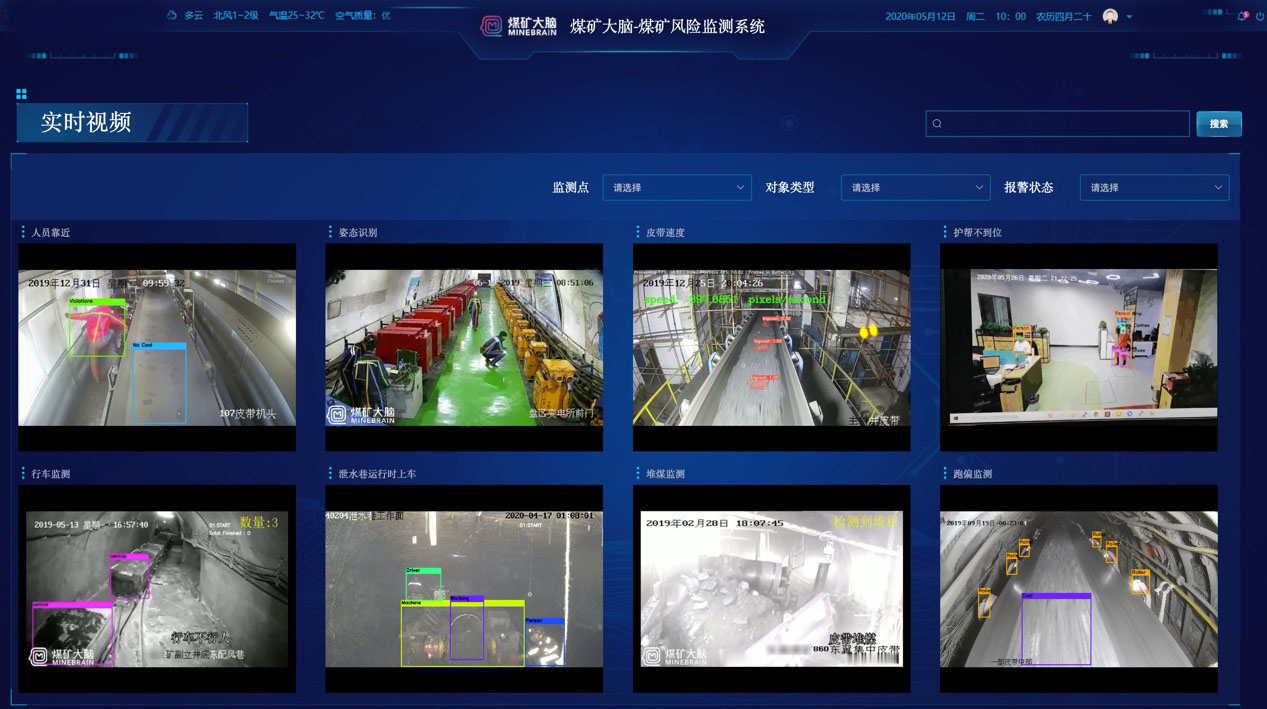Viewport: 1267px width, 709px height.
Task: Click the dots icon beside 皮带速度
Action: [638, 232]
